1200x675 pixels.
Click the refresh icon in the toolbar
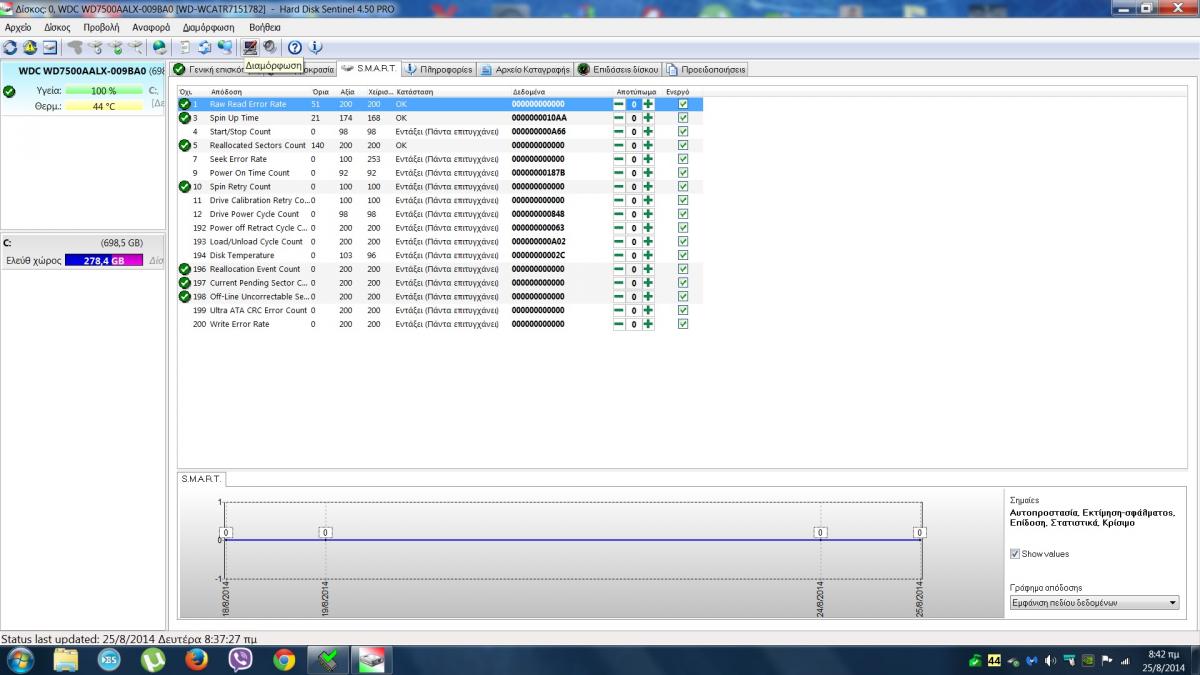pos(10,47)
